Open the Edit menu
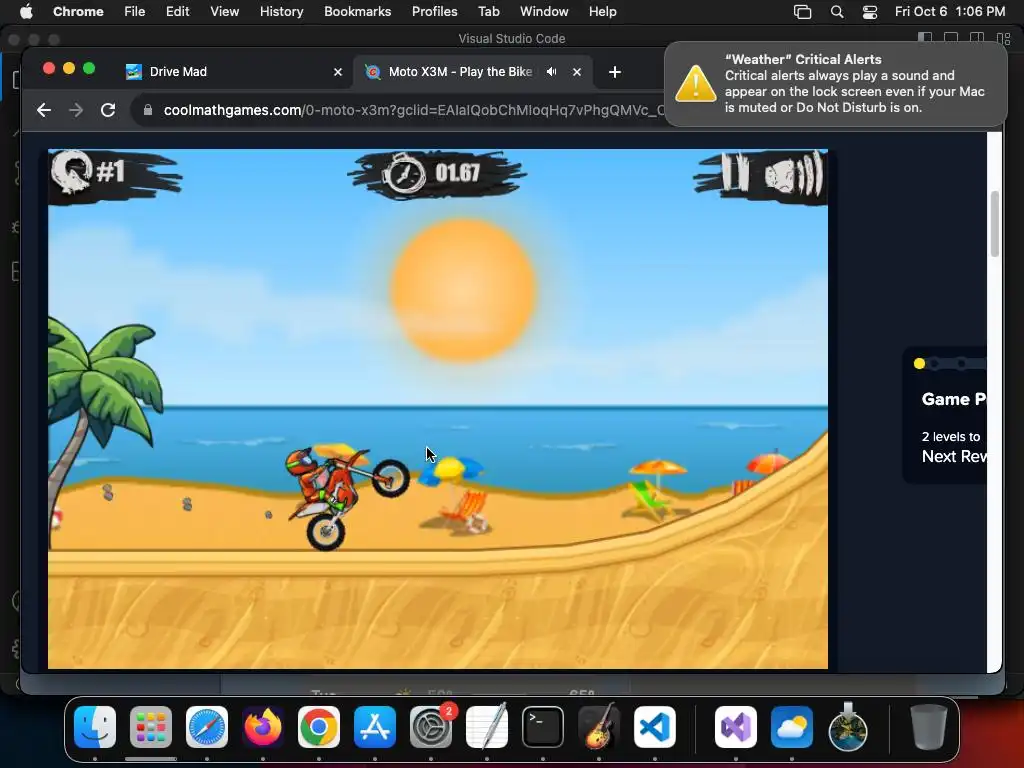 tap(177, 12)
